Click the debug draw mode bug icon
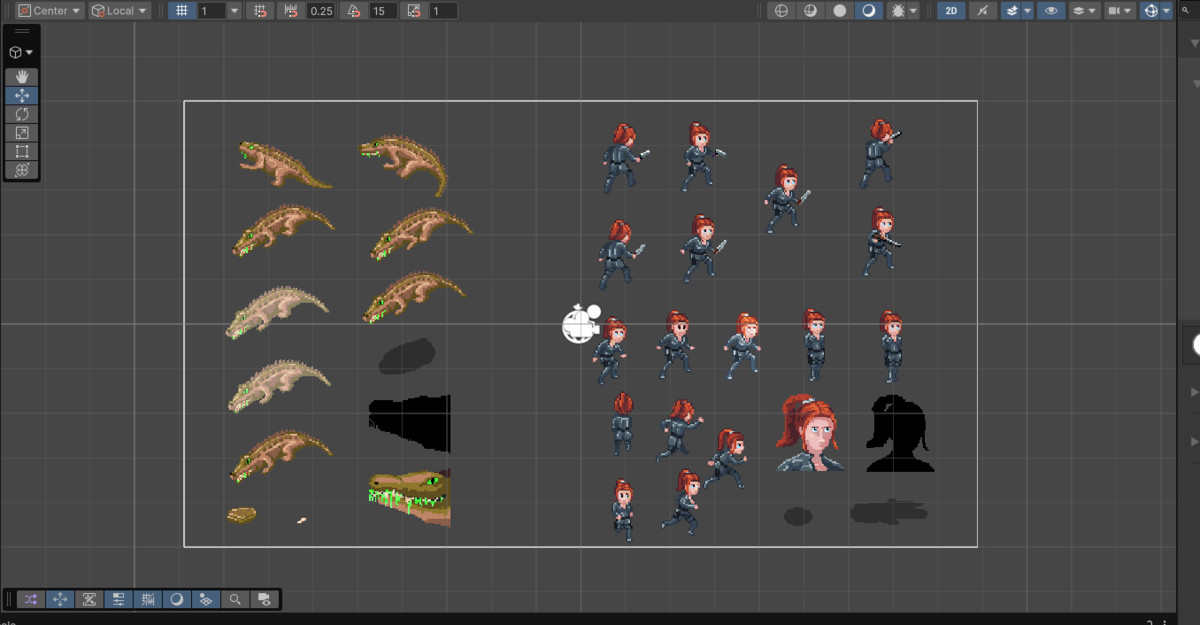The width and height of the screenshot is (1200, 625). click(x=895, y=11)
